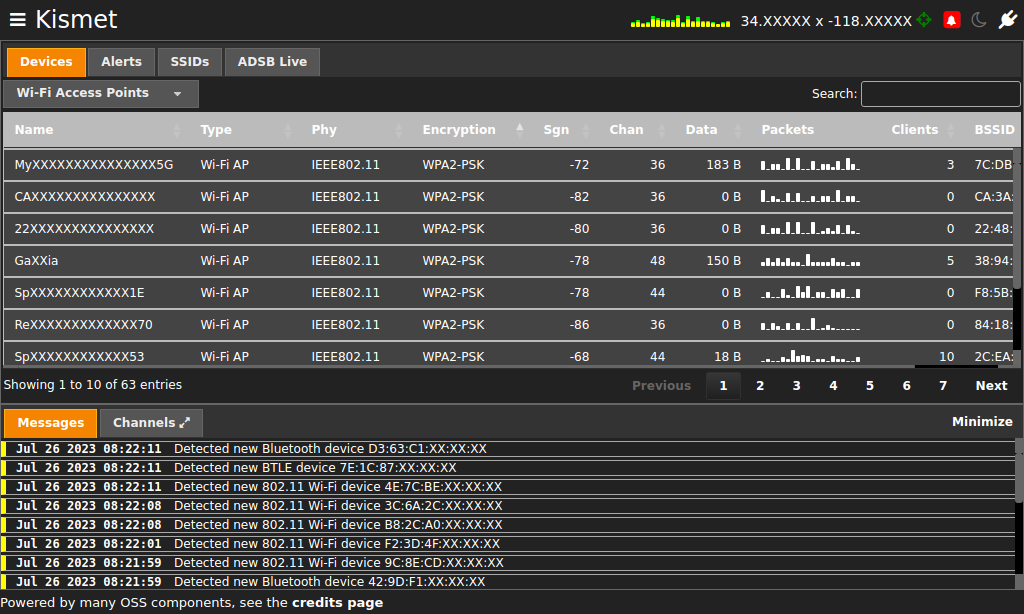Viewport: 1024px width, 614px height.
Task: Click data value 150 B cell
Action: 724,261
